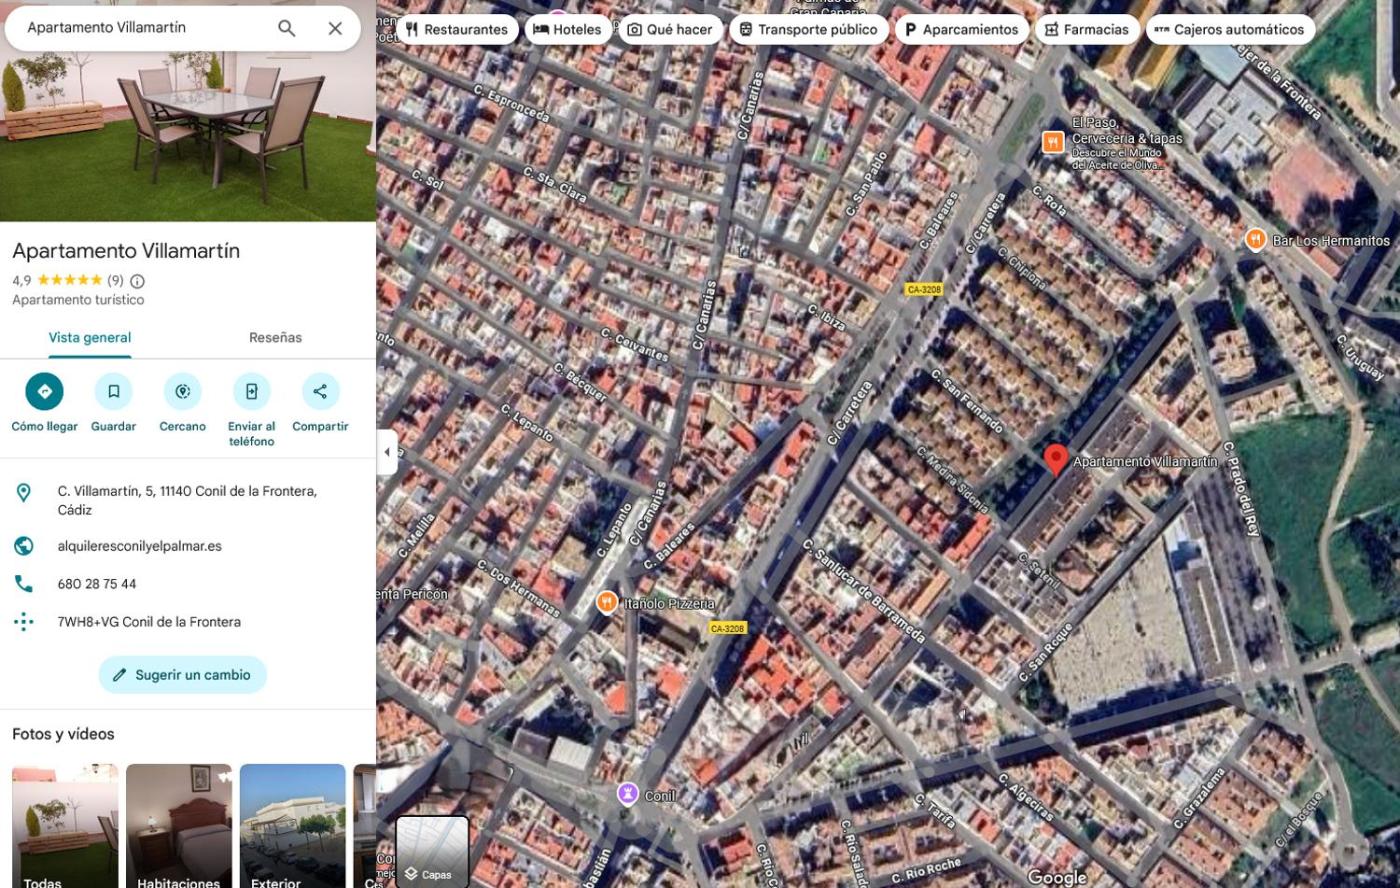Screen dimensions: 1400x888
Task: Click Sugerir un cambio button
Action: click(x=182, y=675)
